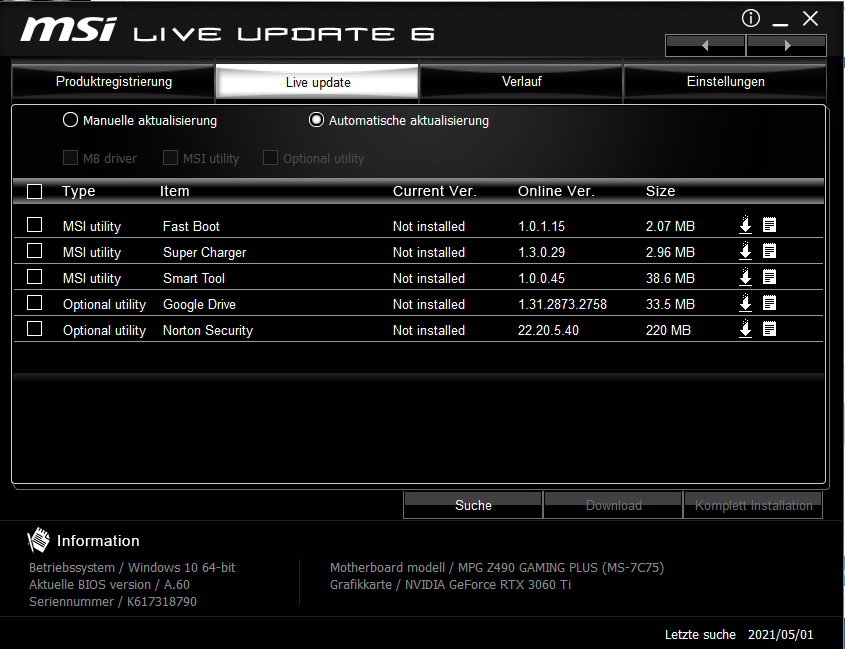The height and width of the screenshot is (649, 845).
Task: Click the download icon for Fast Boot
Action: [745, 225]
